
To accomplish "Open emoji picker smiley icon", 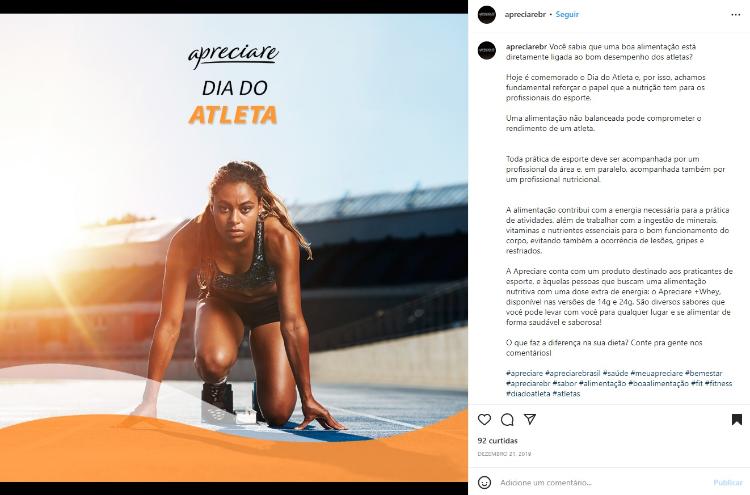I will [484, 483].
